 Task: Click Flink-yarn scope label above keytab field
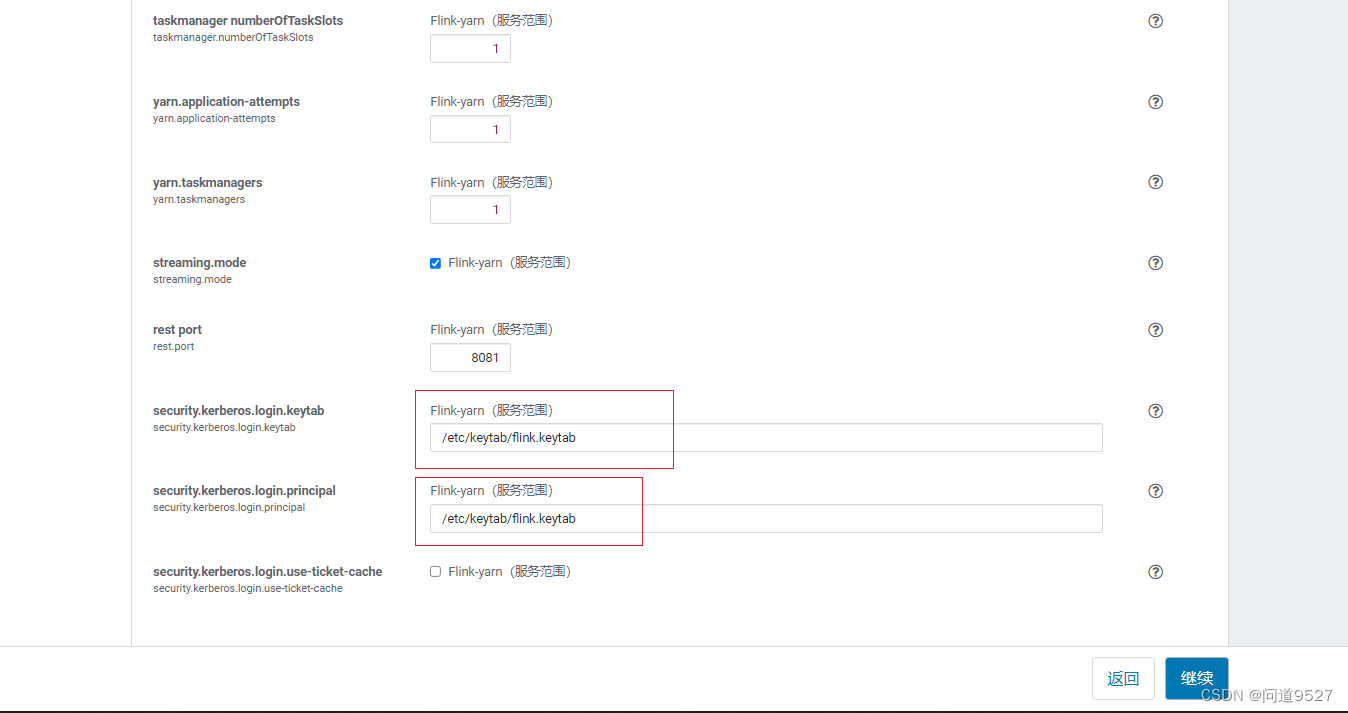click(x=491, y=411)
